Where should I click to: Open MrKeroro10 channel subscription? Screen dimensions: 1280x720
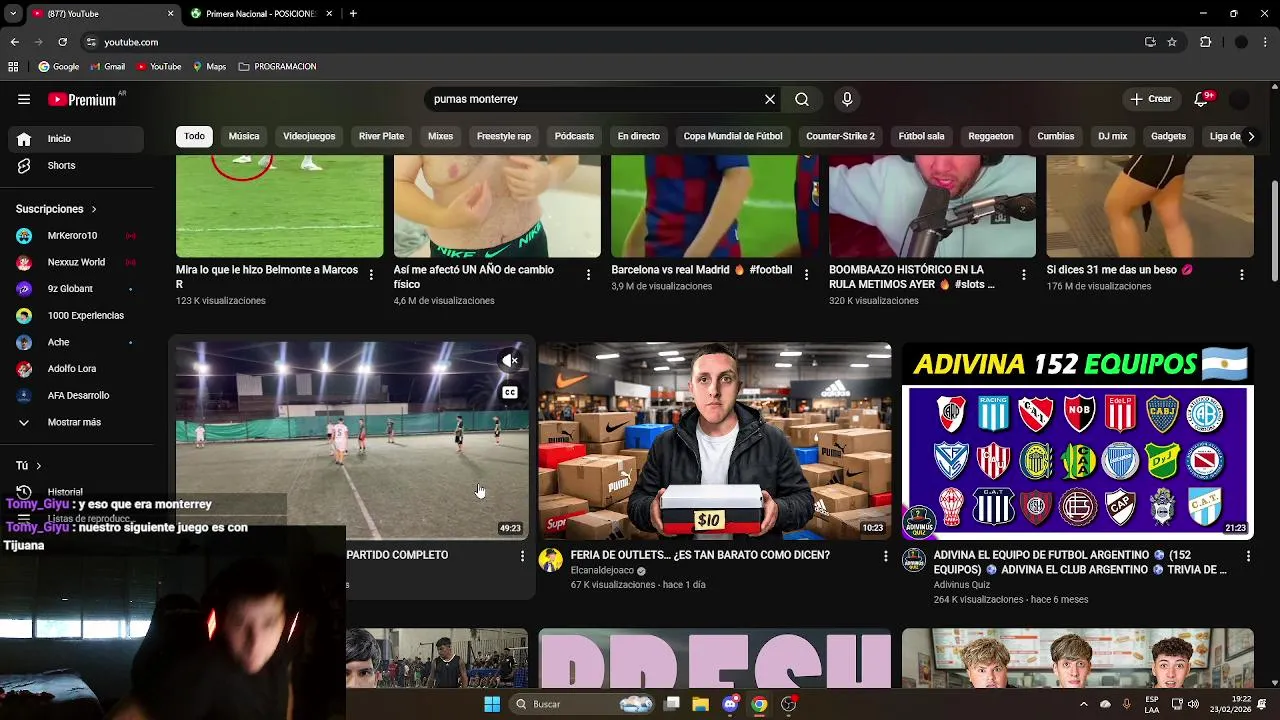78,235
